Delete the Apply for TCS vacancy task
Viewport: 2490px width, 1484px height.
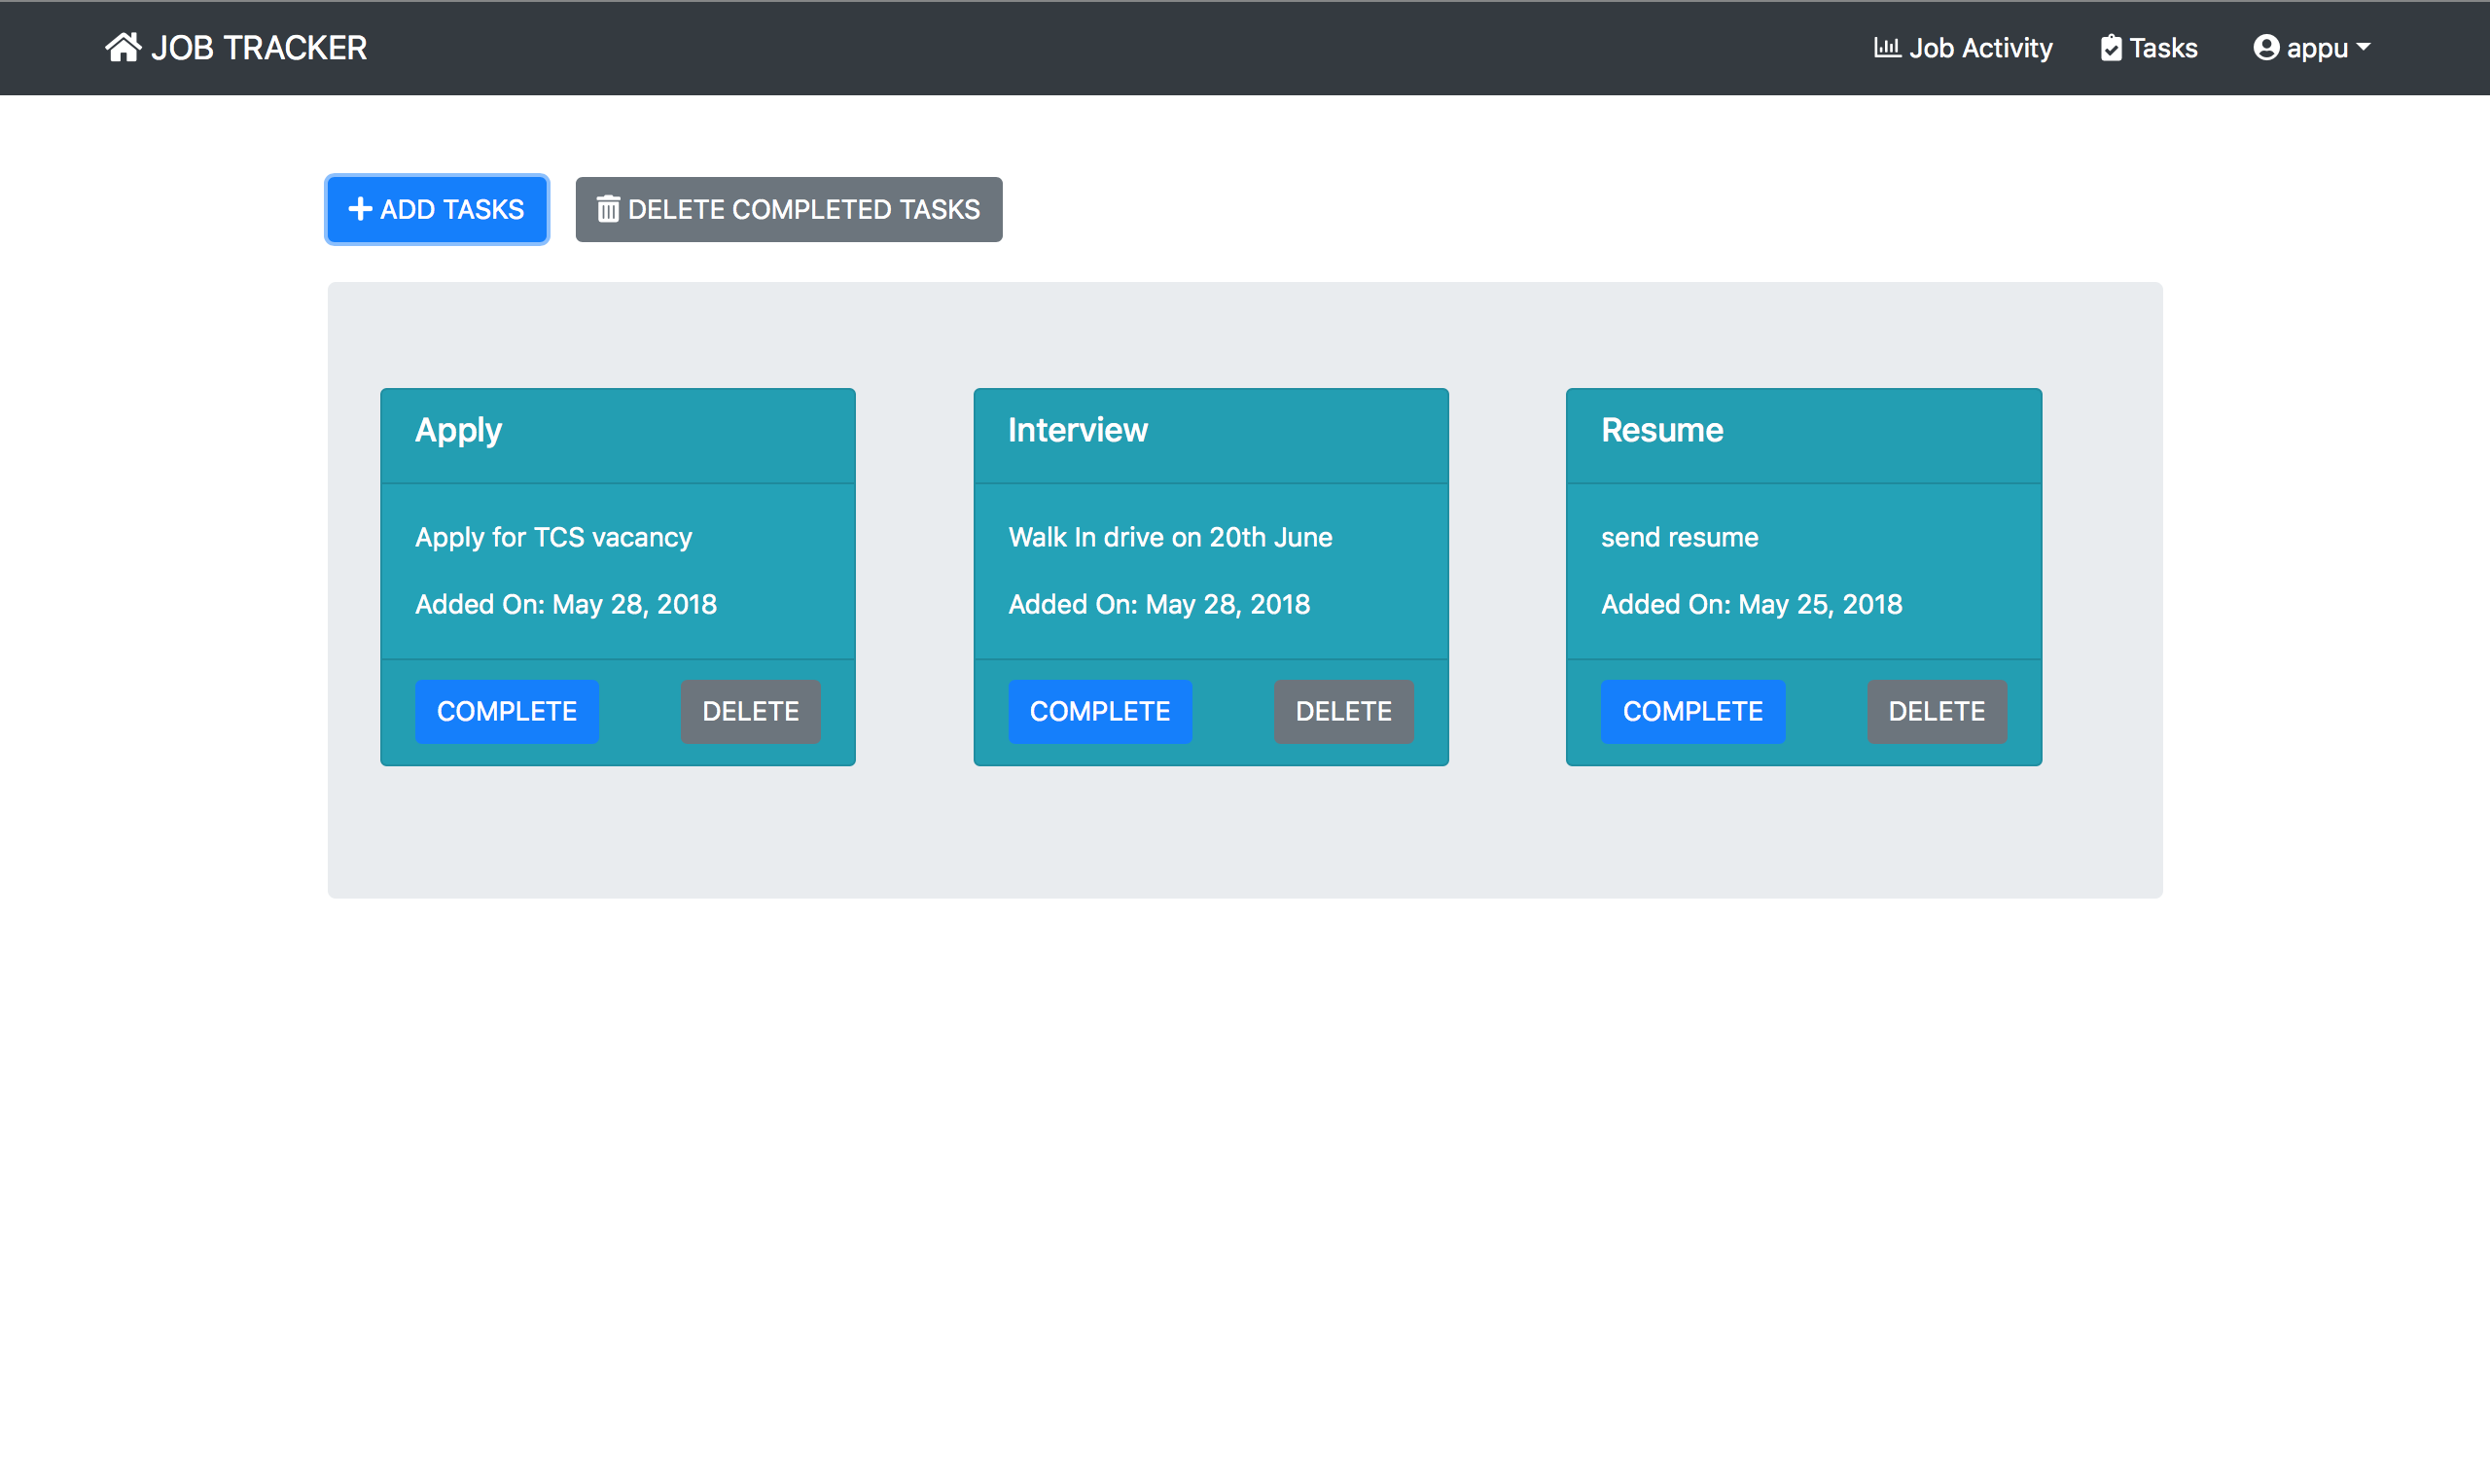(750, 711)
